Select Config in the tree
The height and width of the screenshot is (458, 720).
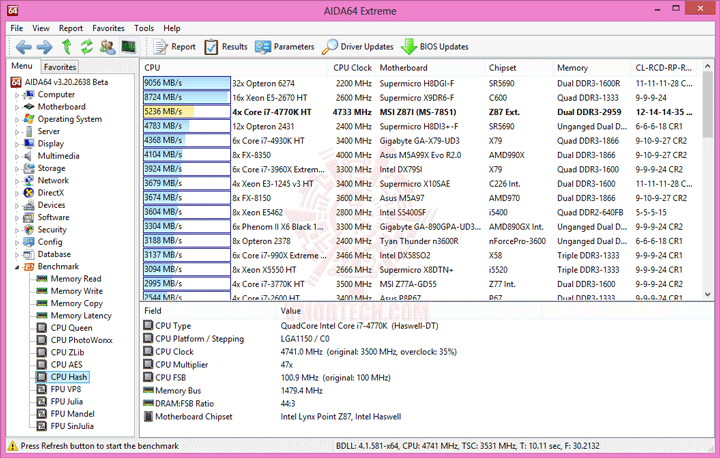pos(50,242)
